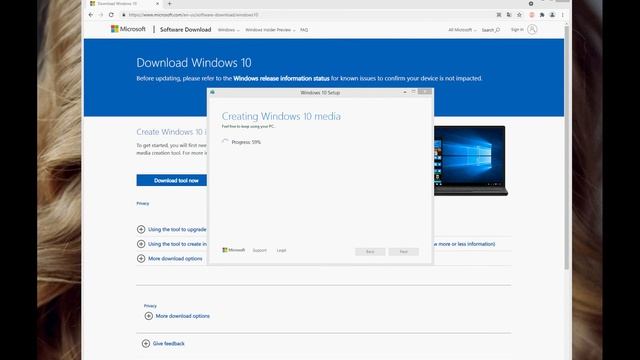Click the Download tool now button
This screenshot has height=360, width=640.
171,180
